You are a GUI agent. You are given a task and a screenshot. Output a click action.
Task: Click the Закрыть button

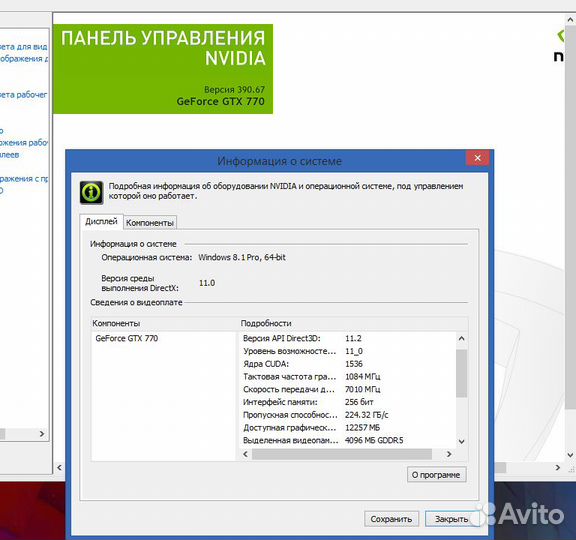coord(452,519)
